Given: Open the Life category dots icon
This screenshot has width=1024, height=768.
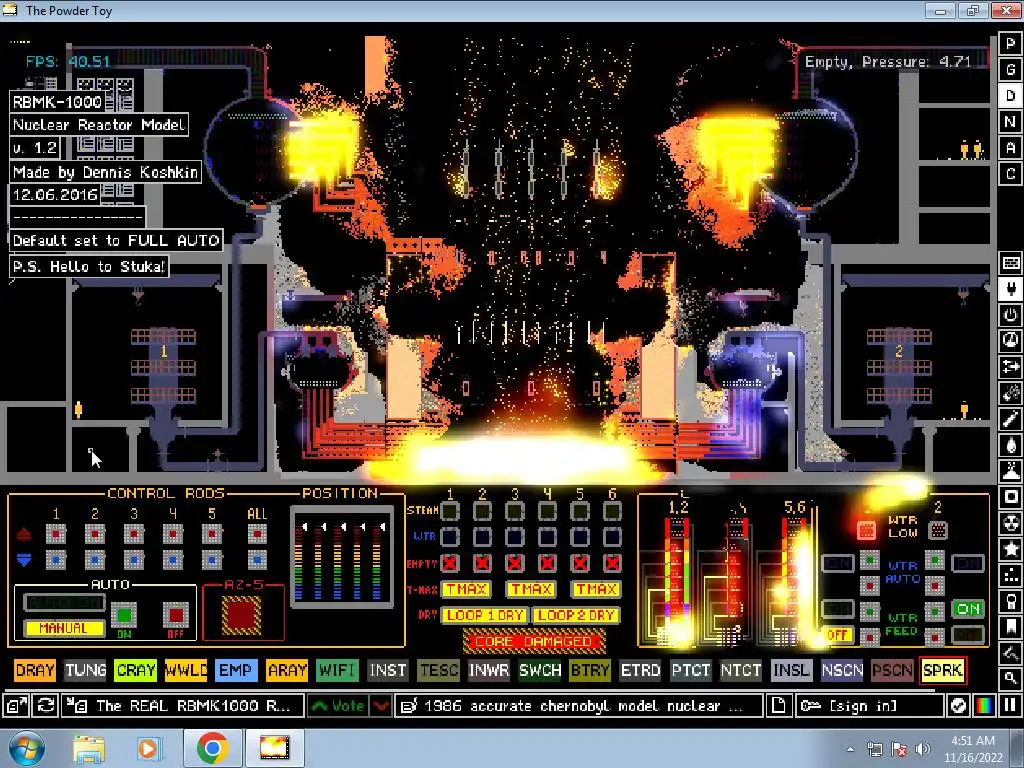Looking at the screenshot, I should pos(1010,575).
